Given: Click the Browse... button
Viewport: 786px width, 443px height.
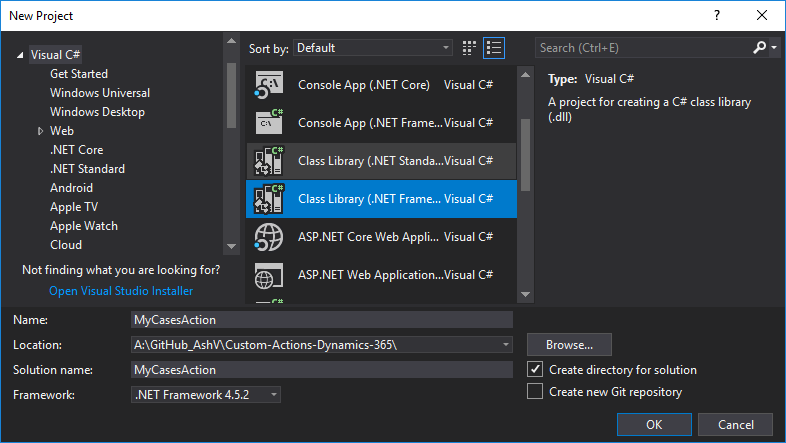Looking at the screenshot, I should click(x=569, y=345).
